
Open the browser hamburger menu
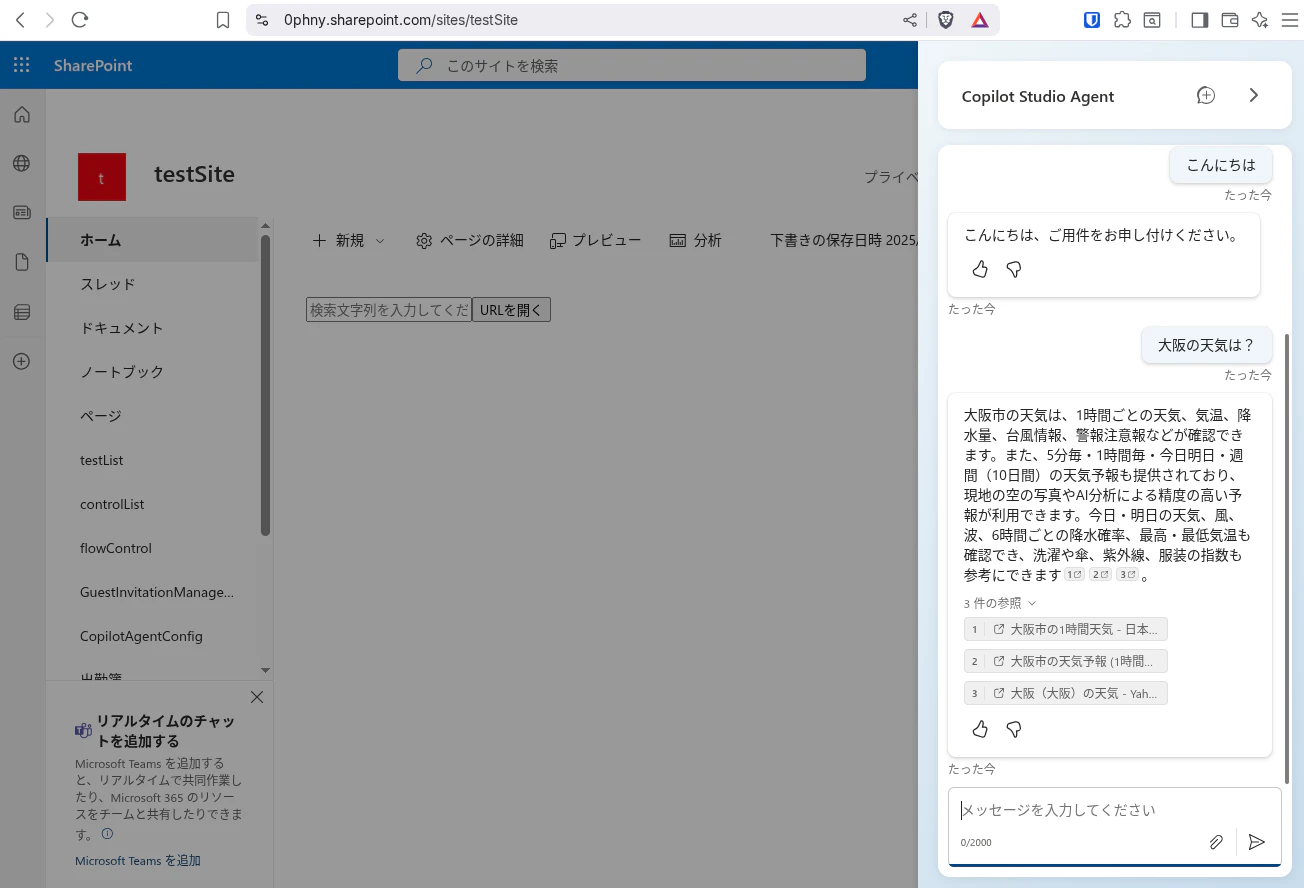(1289, 20)
